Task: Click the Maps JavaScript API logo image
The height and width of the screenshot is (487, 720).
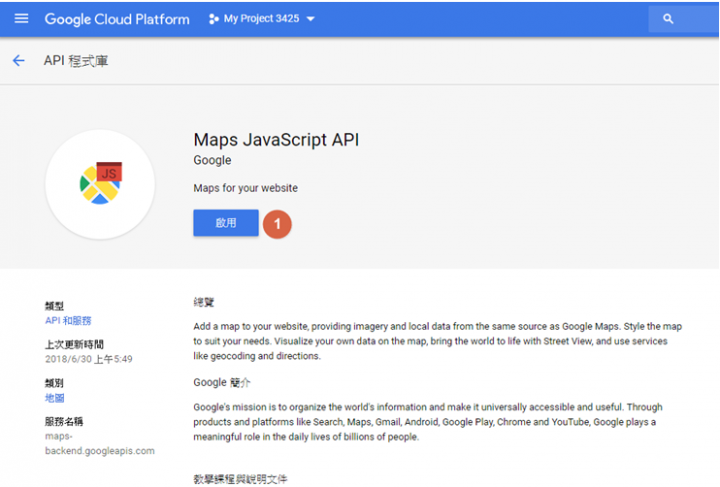Action: point(100,184)
